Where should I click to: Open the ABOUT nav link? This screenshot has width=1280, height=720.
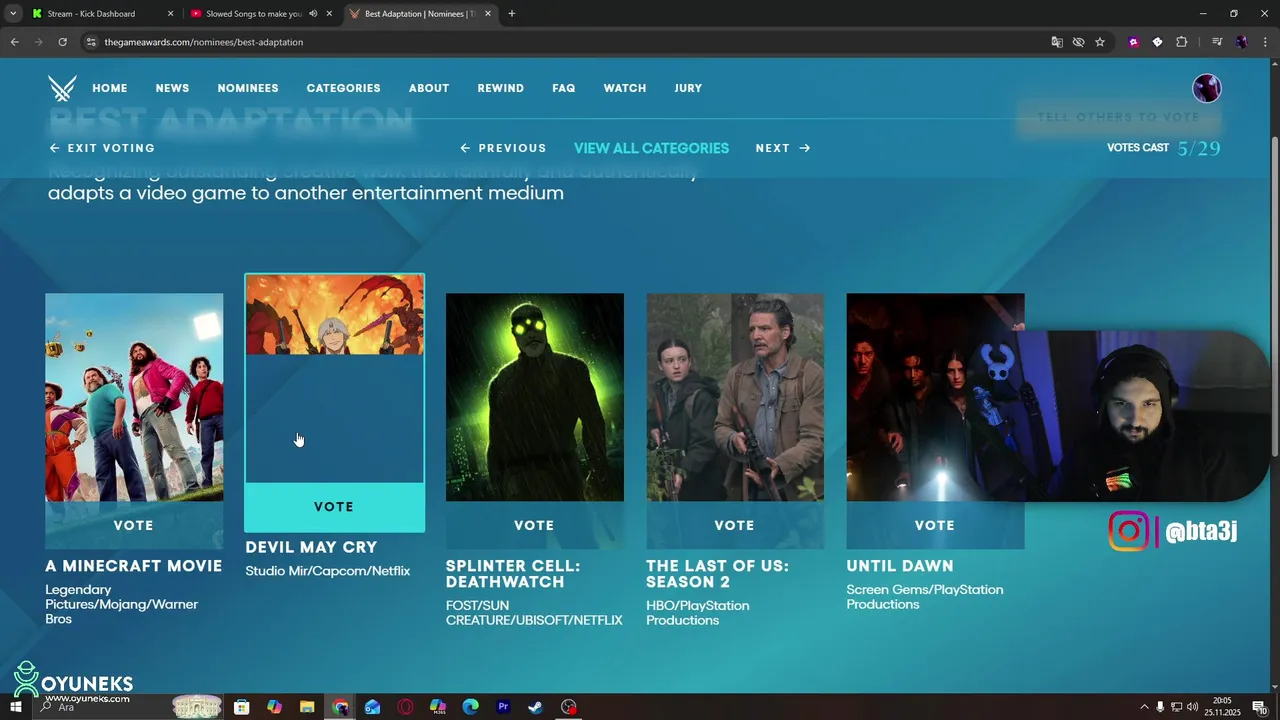(429, 88)
